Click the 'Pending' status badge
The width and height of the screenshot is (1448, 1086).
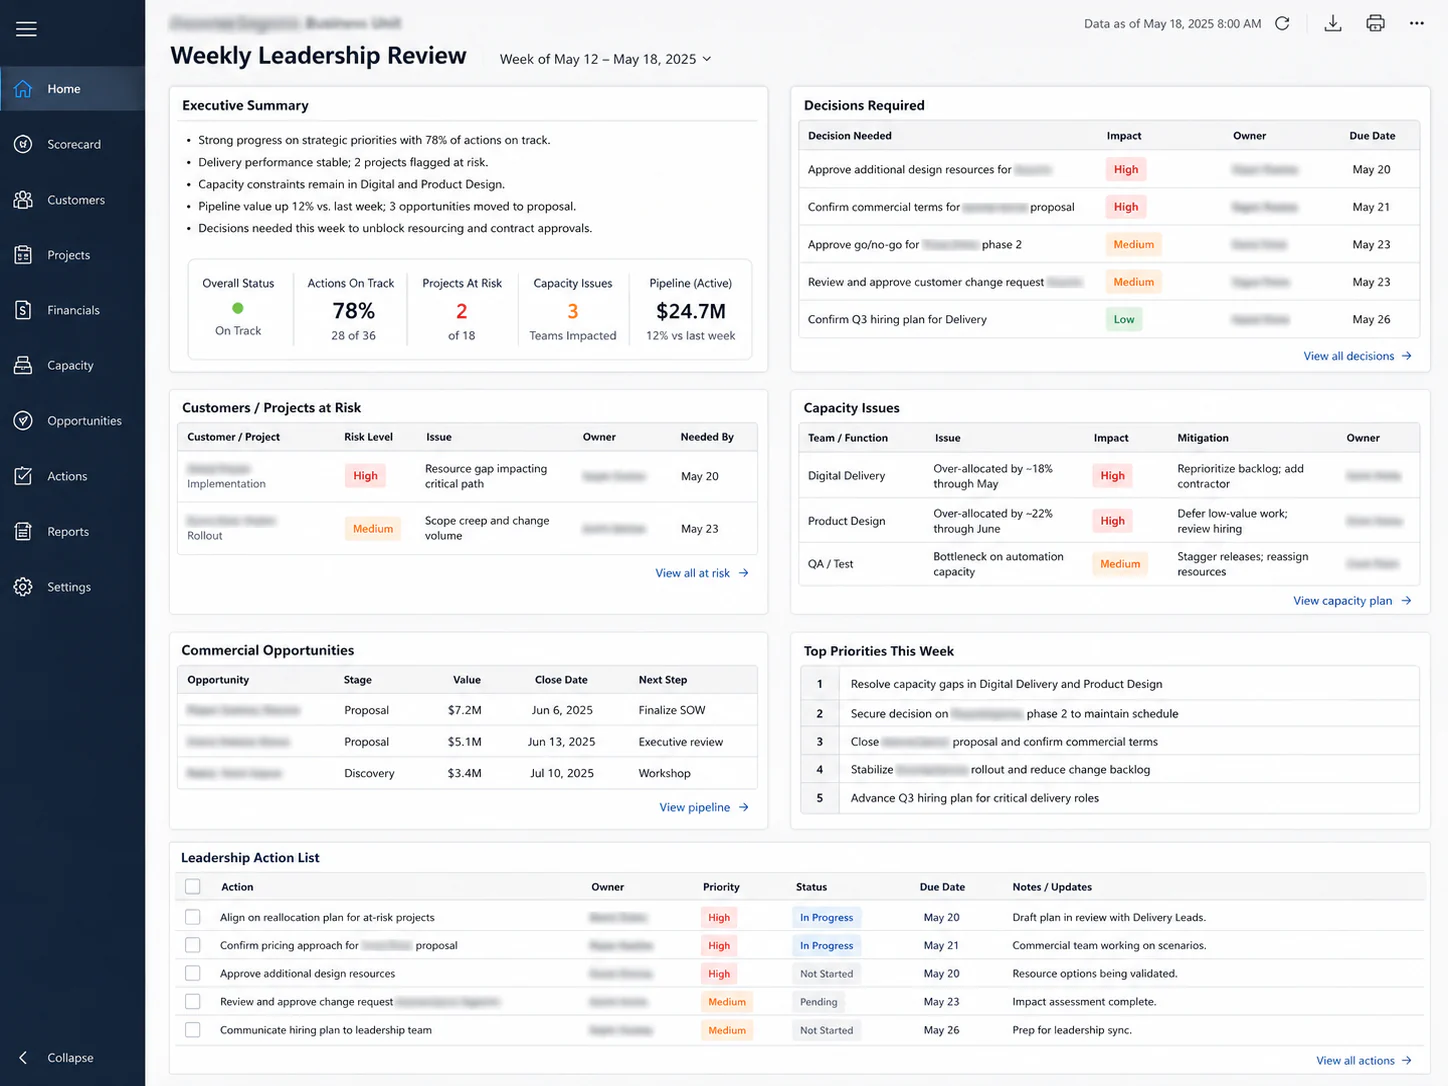point(819,1002)
